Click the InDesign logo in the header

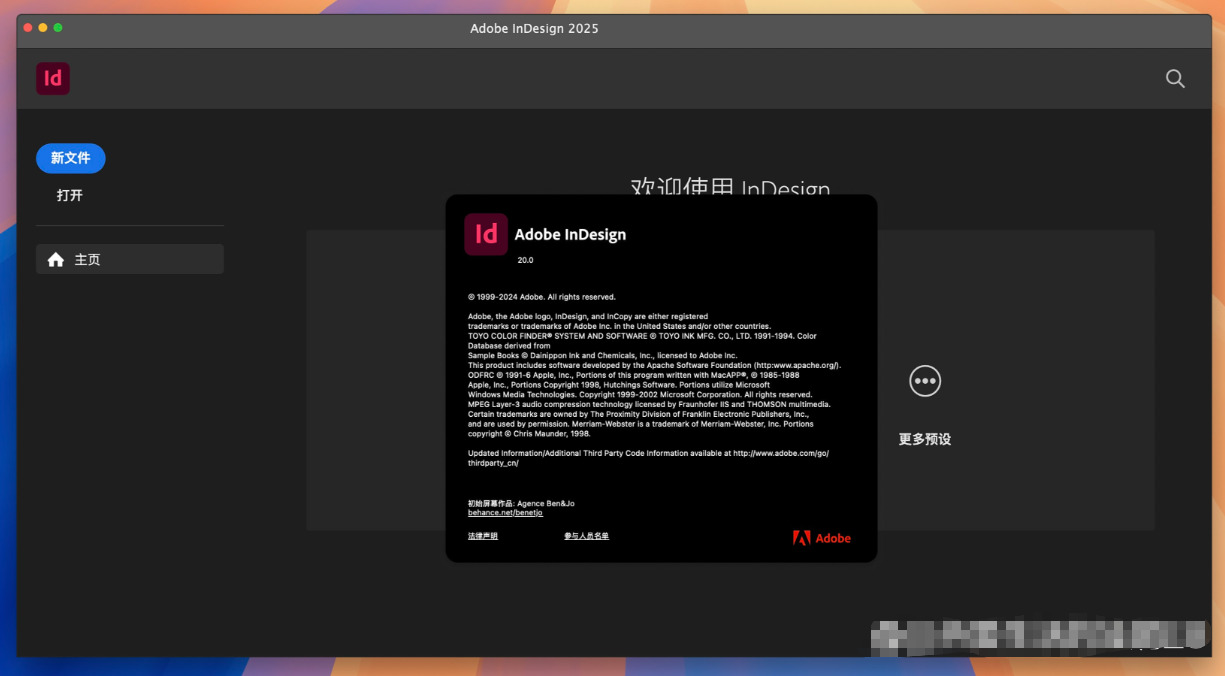(53, 79)
